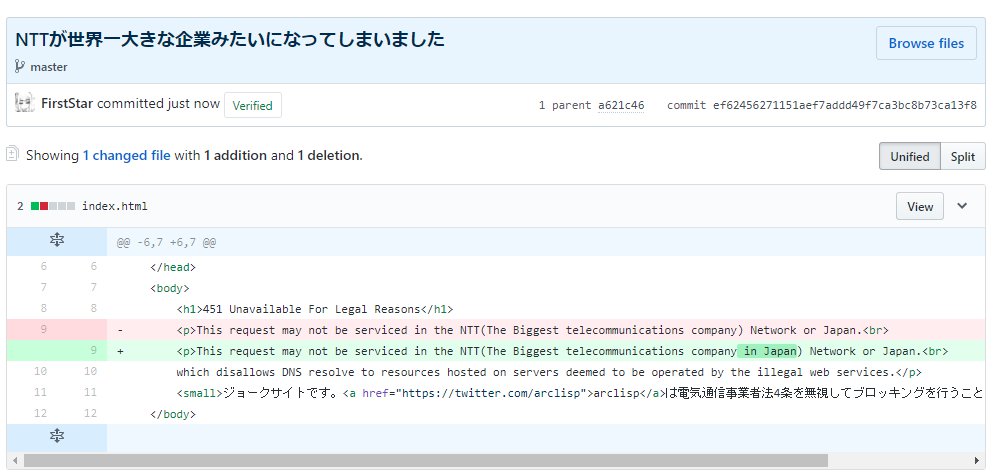Screen dimensions: 999x476
Task: Switch diff to Split view
Action: pyautogui.click(x=963, y=156)
